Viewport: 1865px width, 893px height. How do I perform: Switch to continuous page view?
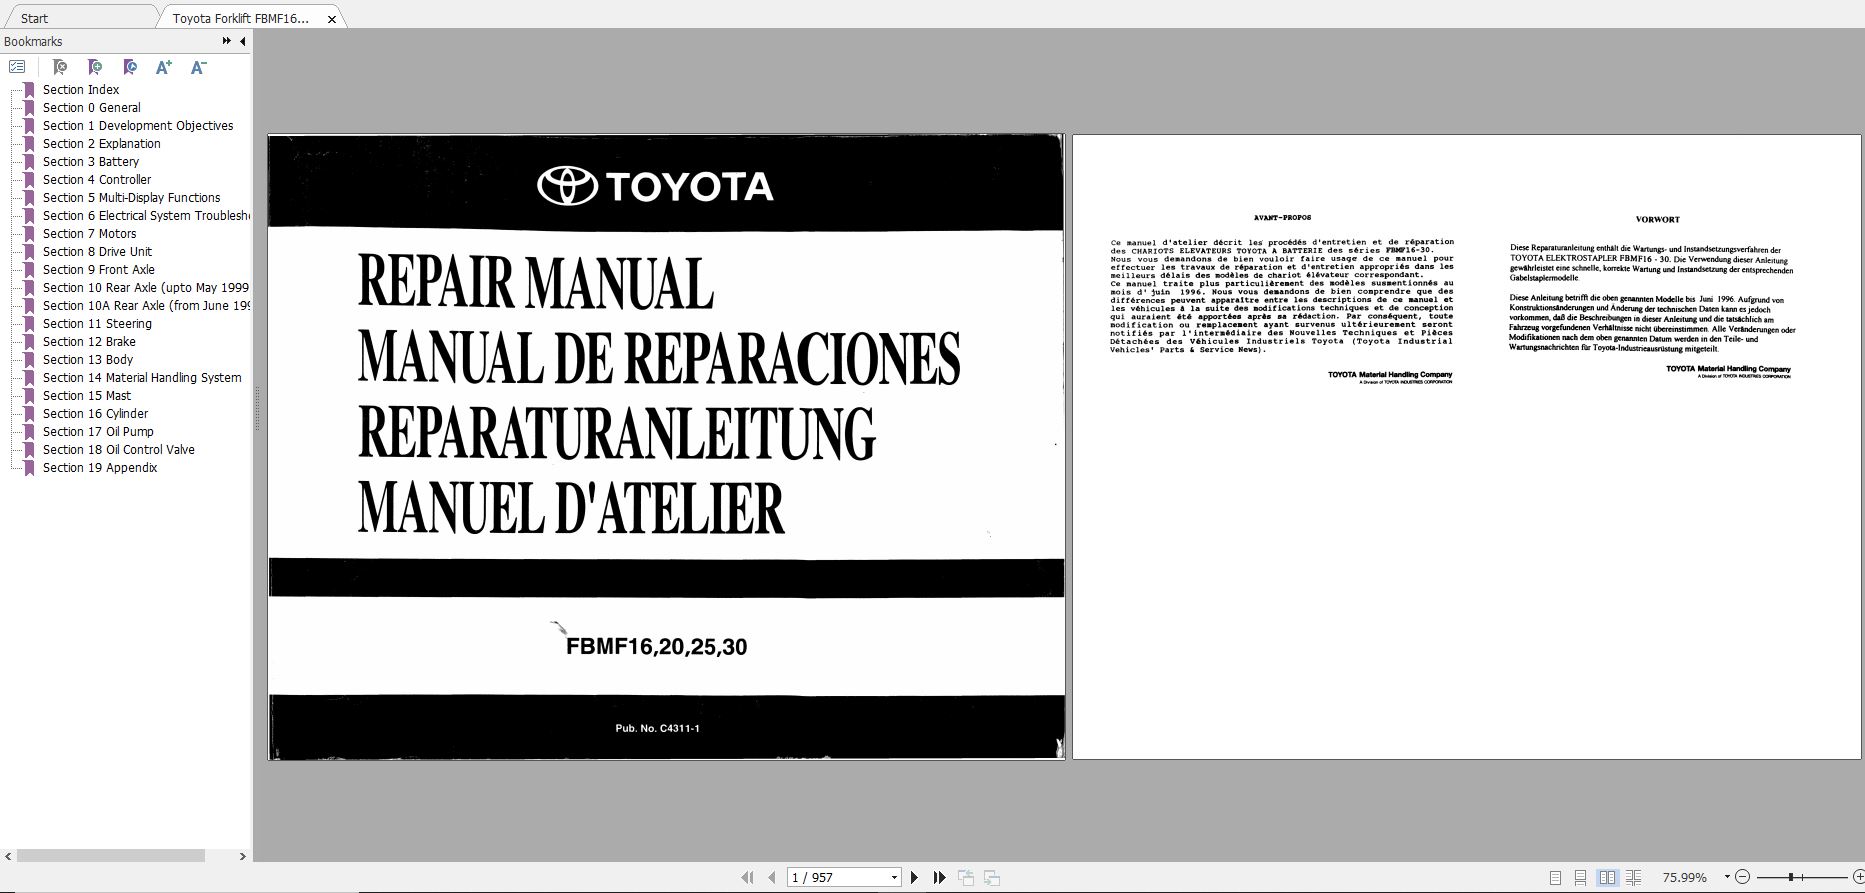[1580, 878]
